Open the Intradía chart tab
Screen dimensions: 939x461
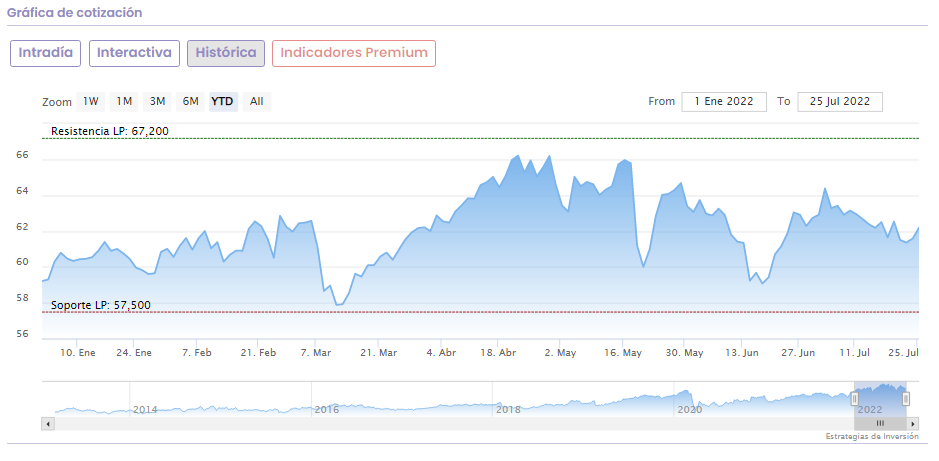46,53
